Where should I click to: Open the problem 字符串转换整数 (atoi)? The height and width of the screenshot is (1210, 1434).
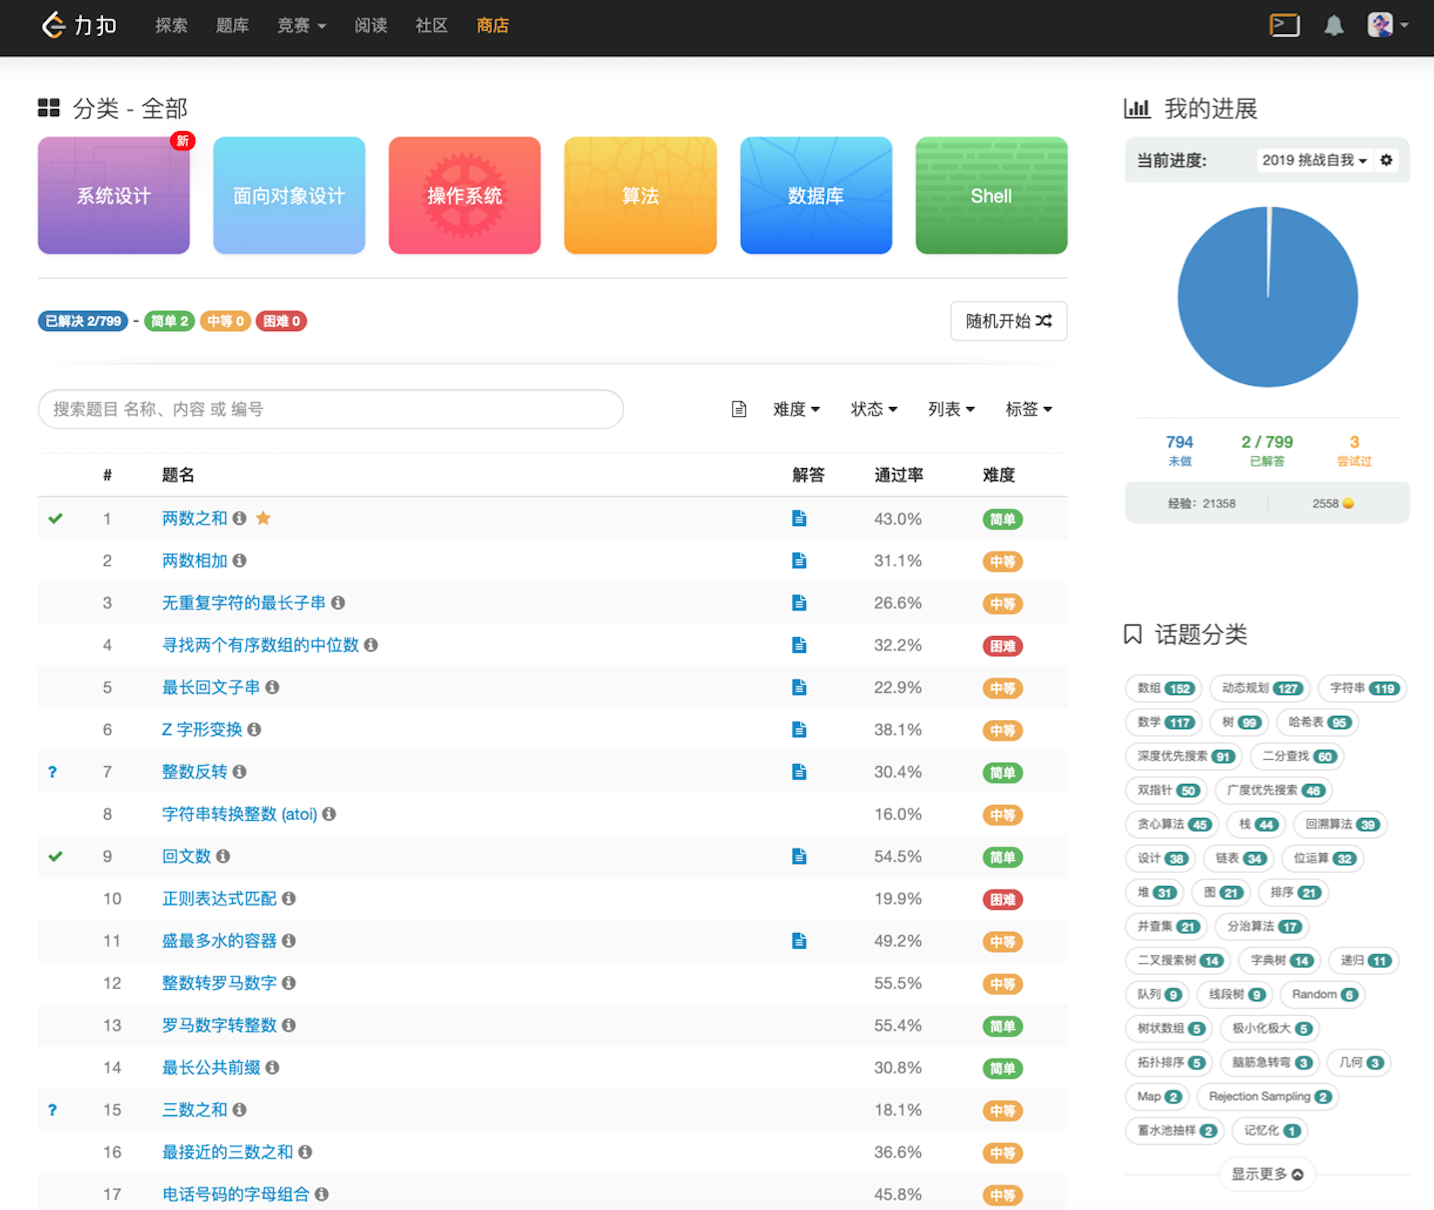coord(240,814)
